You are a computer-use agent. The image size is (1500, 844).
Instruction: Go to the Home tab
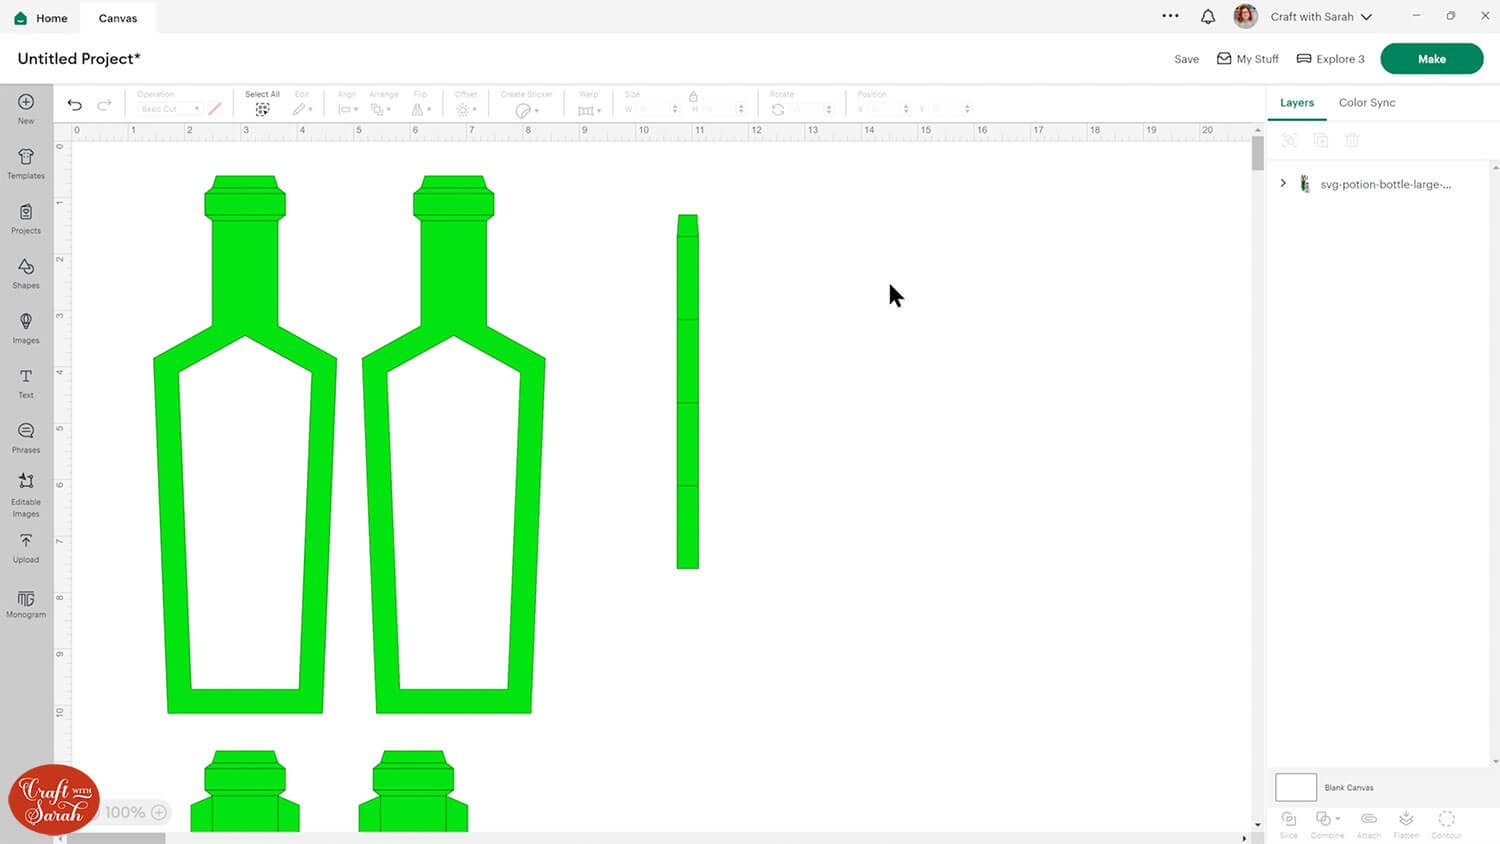coord(41,18)
